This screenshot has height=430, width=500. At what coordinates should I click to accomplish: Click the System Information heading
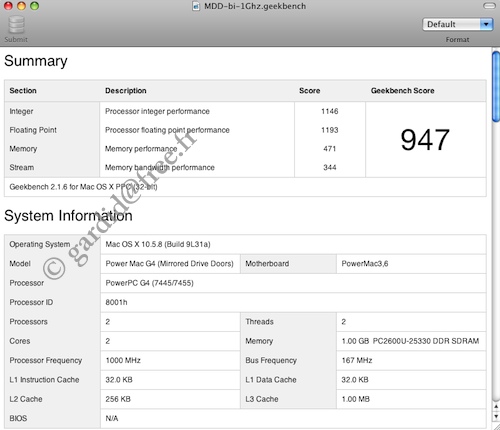pyautogui.click(x=68, y=216)
